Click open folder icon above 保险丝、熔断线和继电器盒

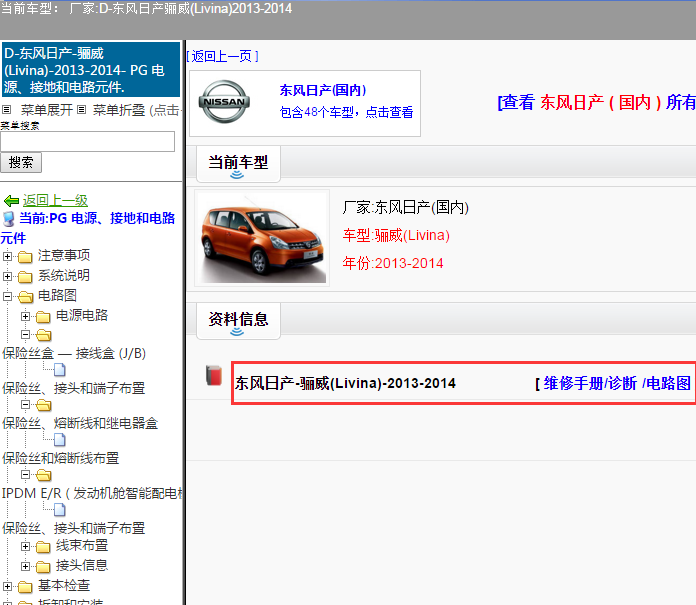tap(44, 405)
